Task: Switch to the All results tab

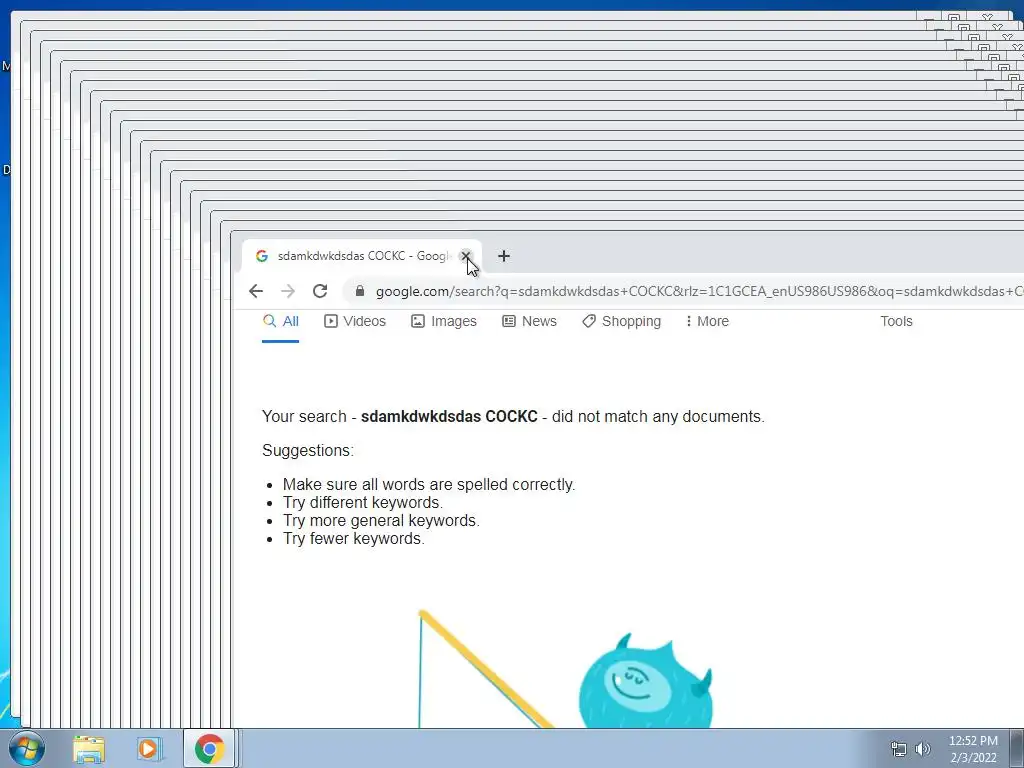Action: point(281,321)
